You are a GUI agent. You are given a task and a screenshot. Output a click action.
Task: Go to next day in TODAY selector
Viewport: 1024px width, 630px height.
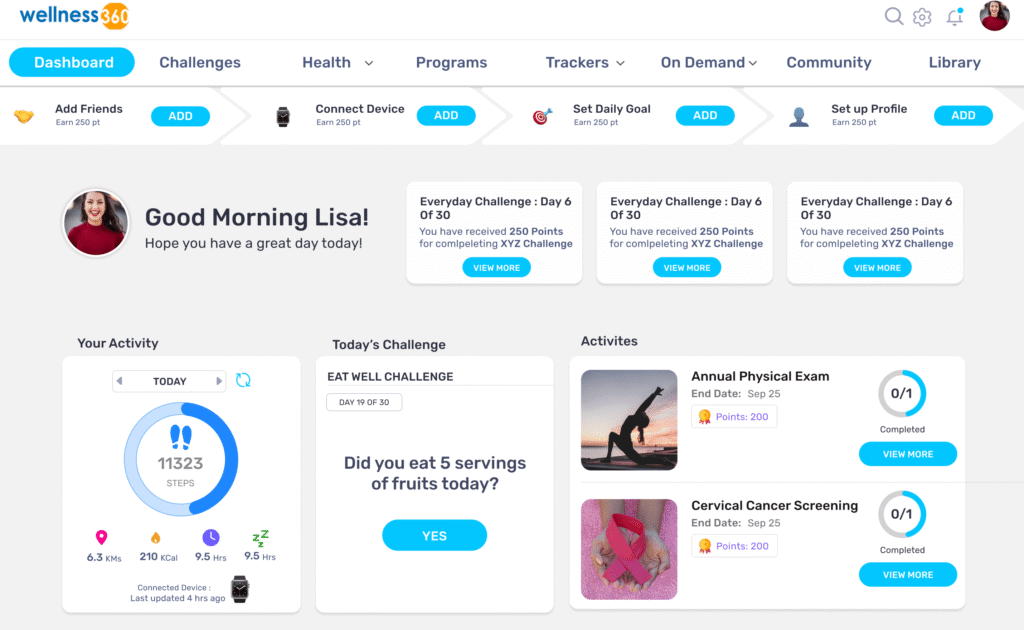coord(219,381)
